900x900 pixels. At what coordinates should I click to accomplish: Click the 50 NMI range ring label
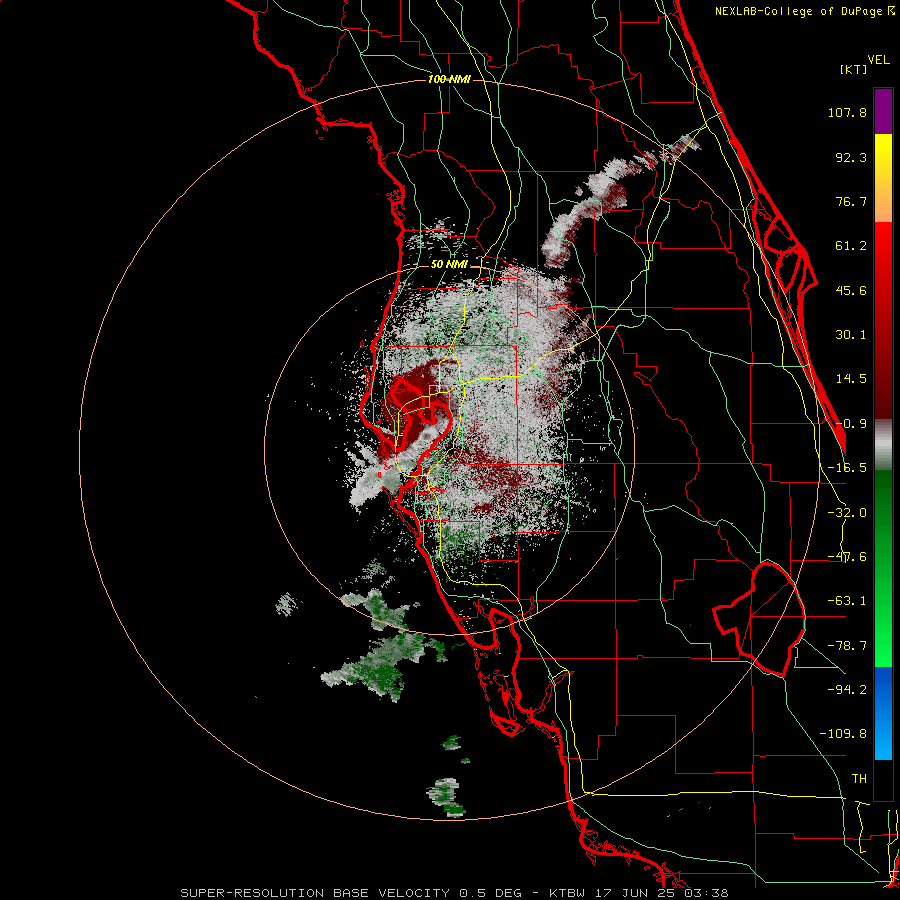[449, 265]
